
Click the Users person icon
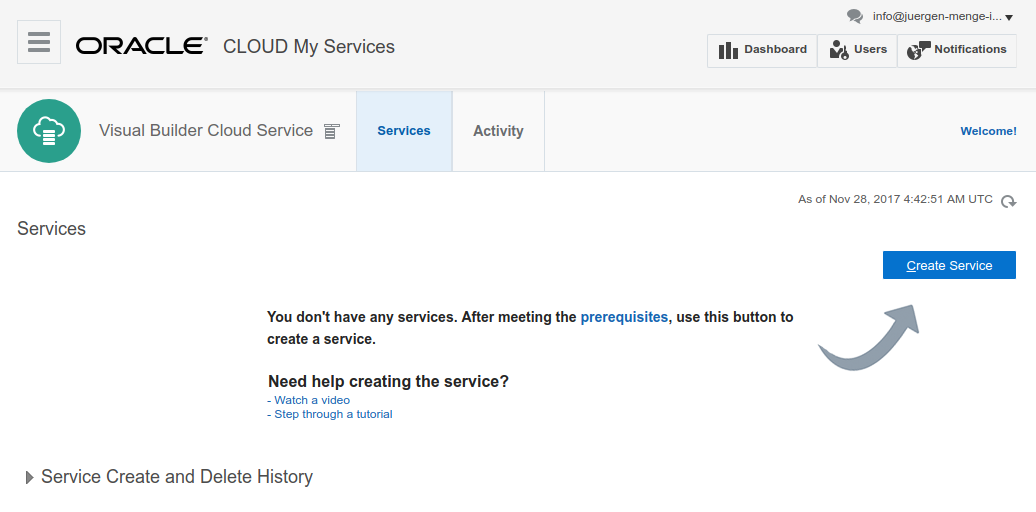(838, 50)
